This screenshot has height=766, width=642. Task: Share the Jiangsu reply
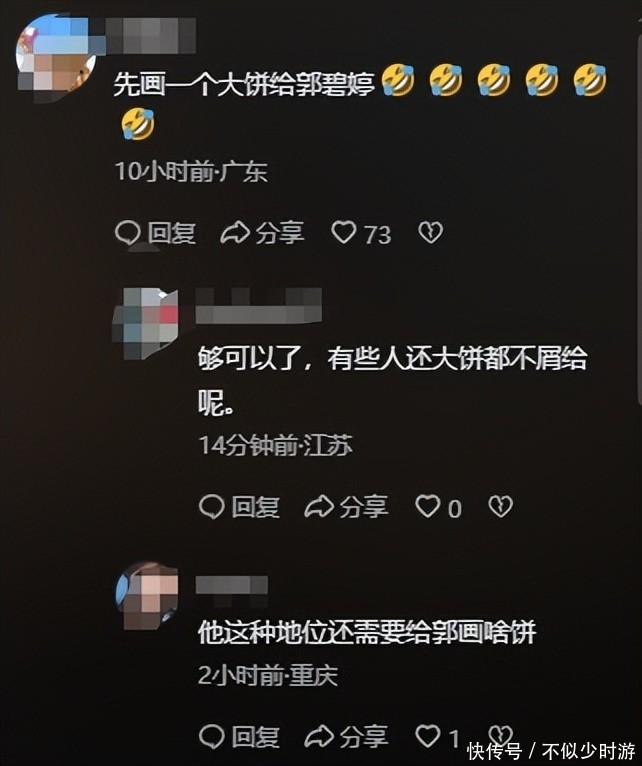346,507
